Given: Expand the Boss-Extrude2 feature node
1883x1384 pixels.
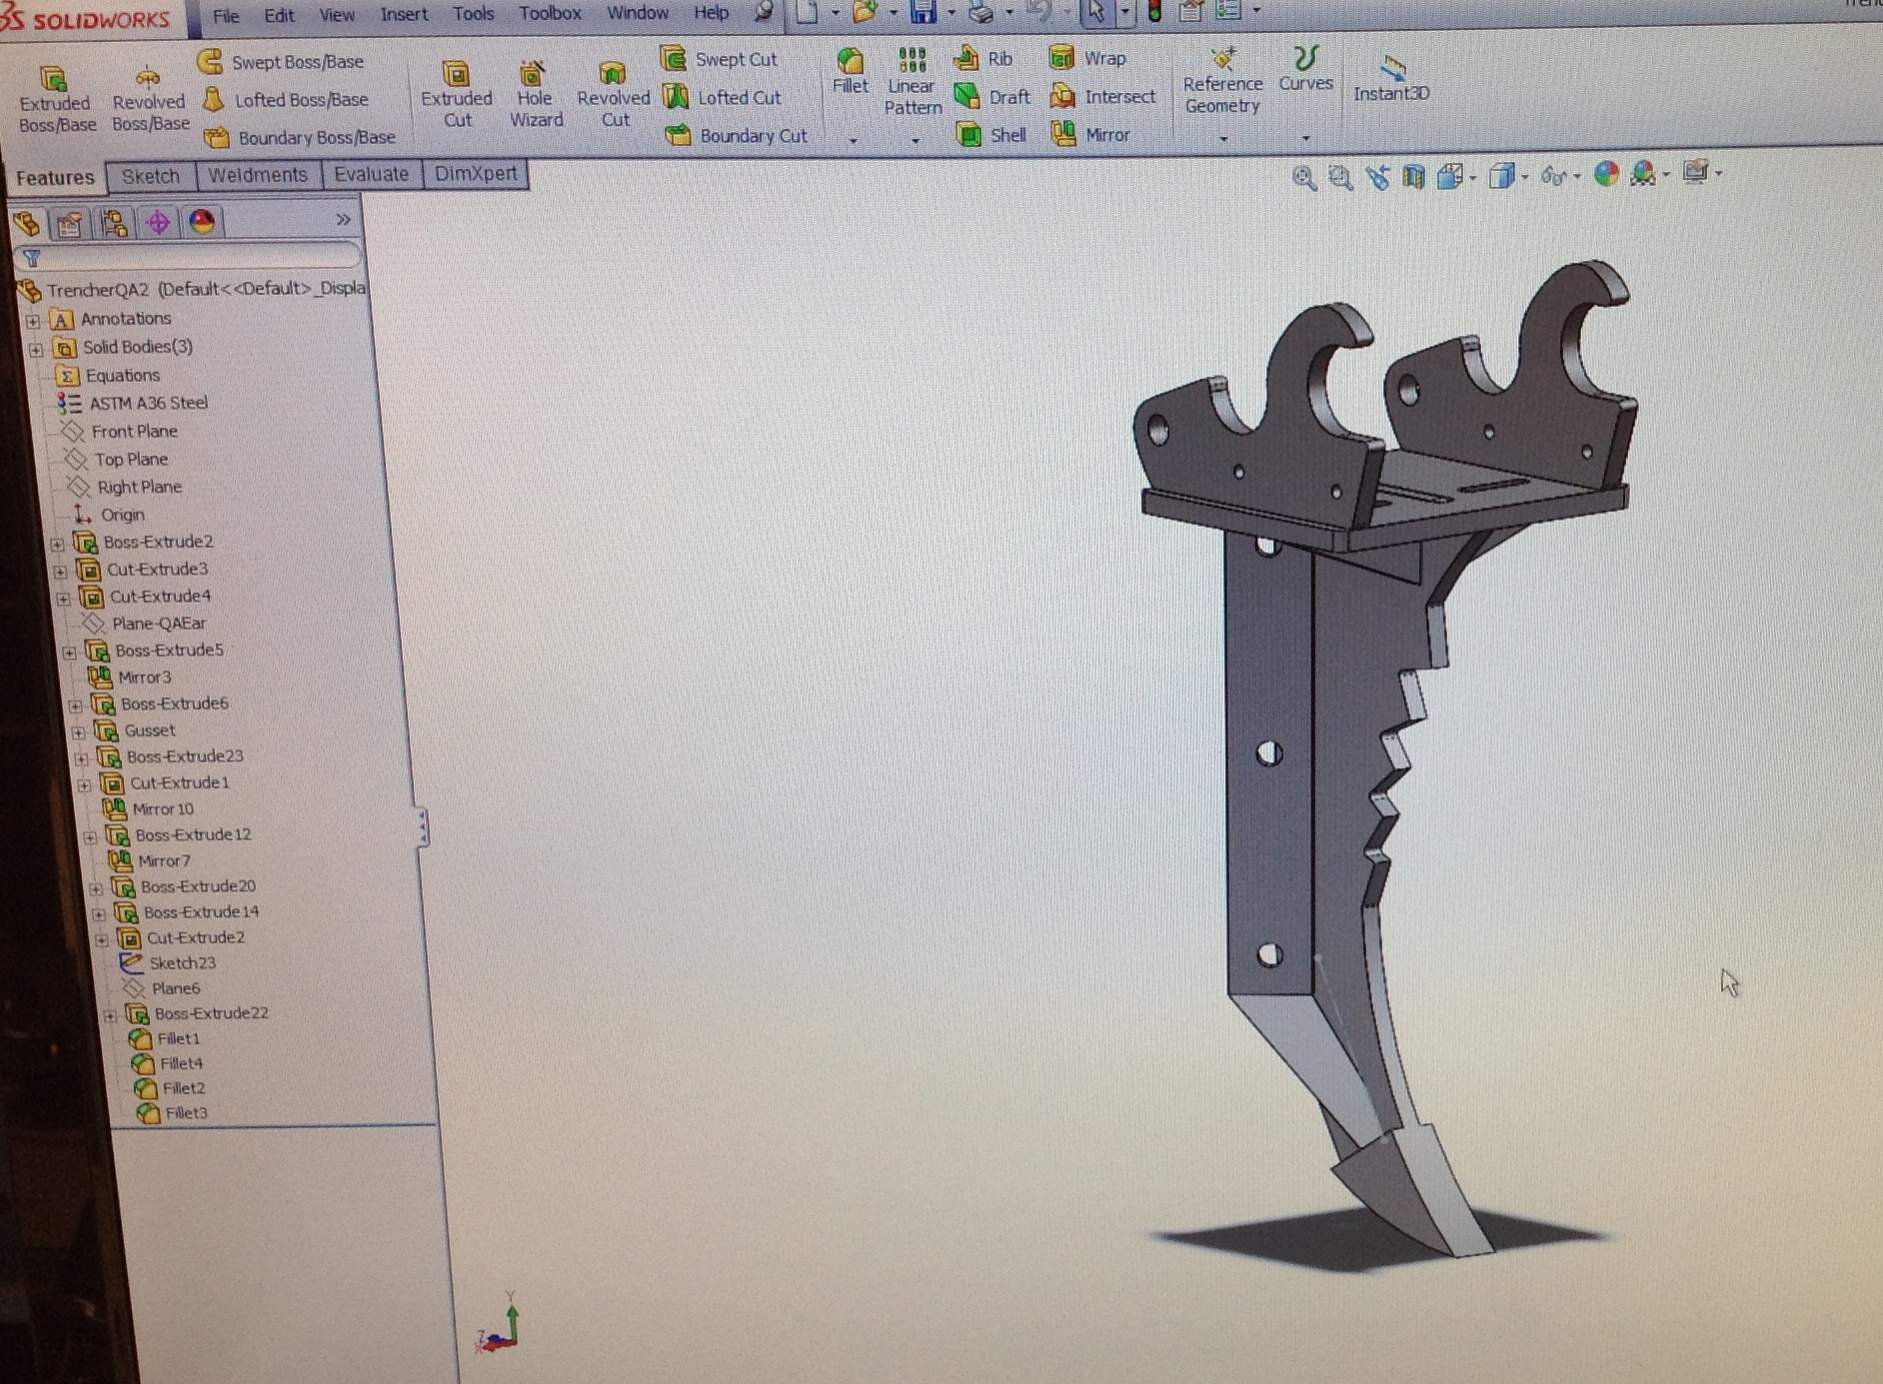Looking at the screenshot, I should point(57,544).
